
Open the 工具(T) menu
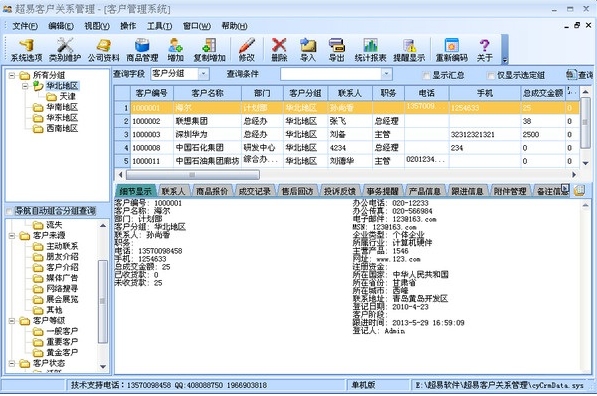pyautogui.click(x=159, y=26)
